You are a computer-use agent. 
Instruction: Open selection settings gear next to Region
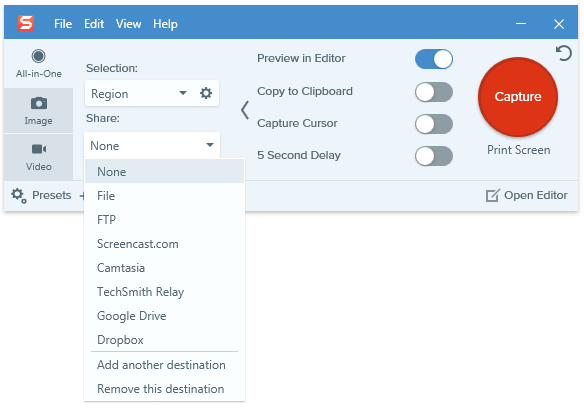tap(206, 93)
